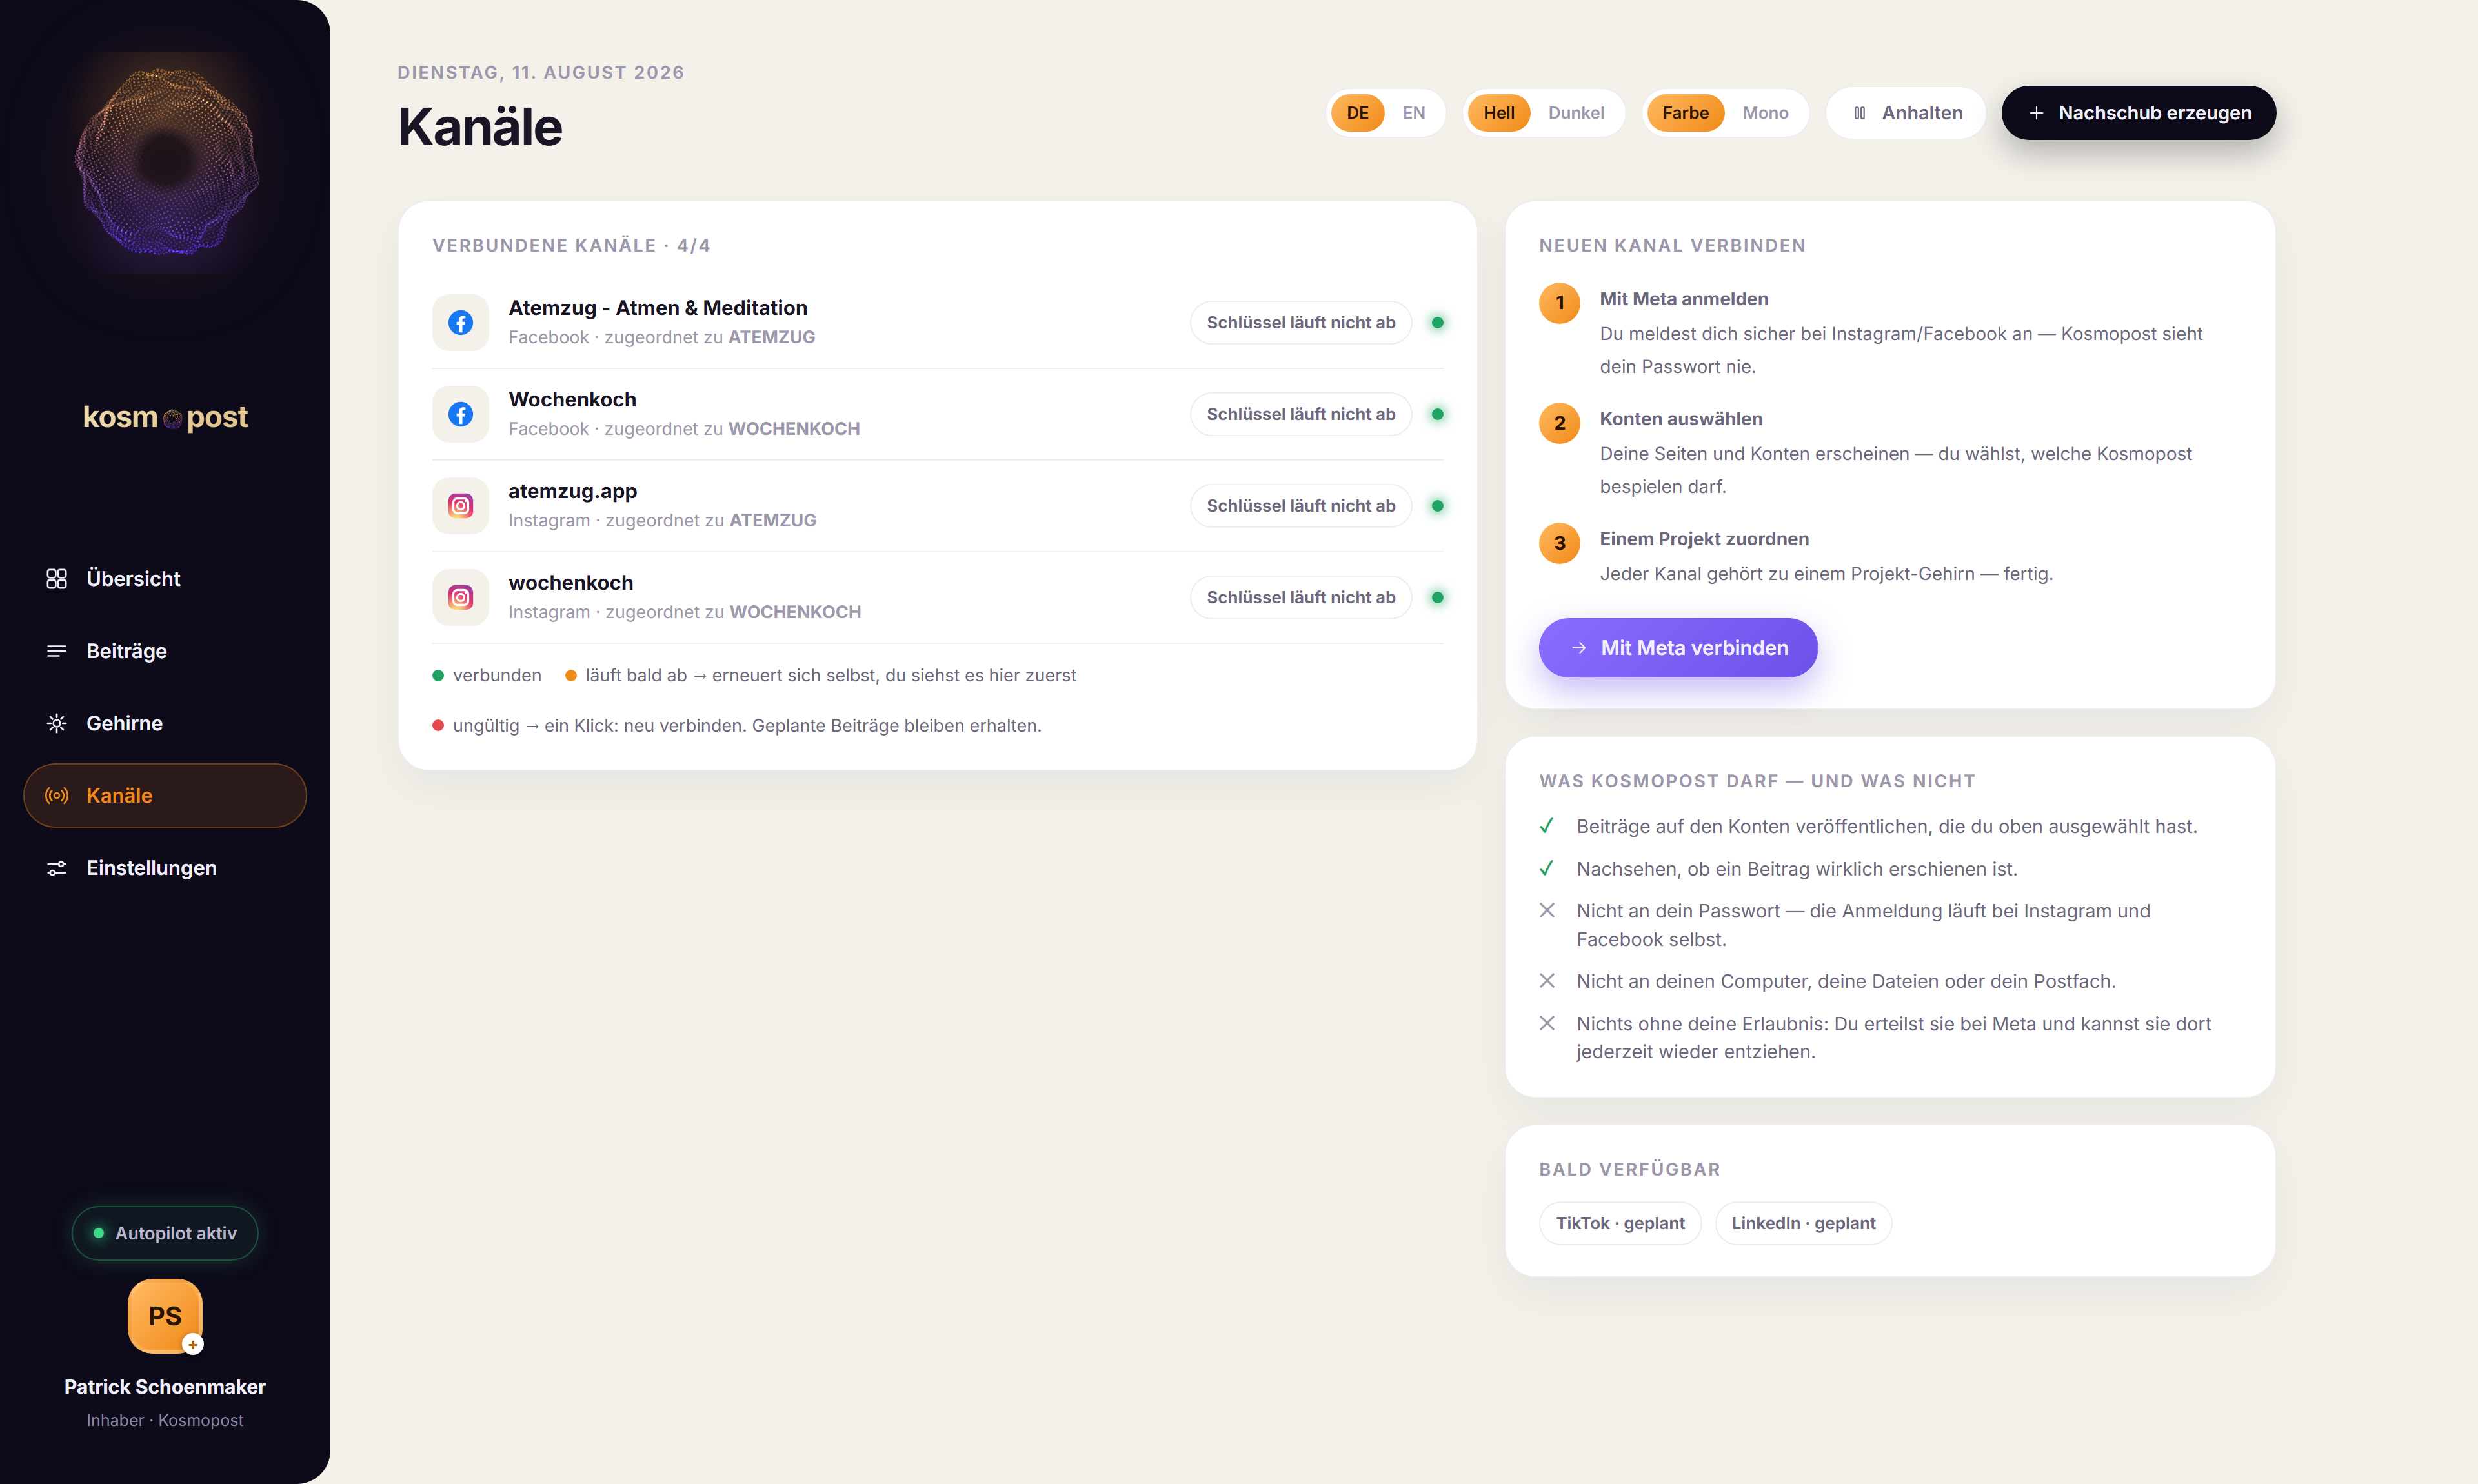Screen dimensions: 2478x1484
Task: Click the Autopilot aktiv status pill
Action: (165, 1233)
